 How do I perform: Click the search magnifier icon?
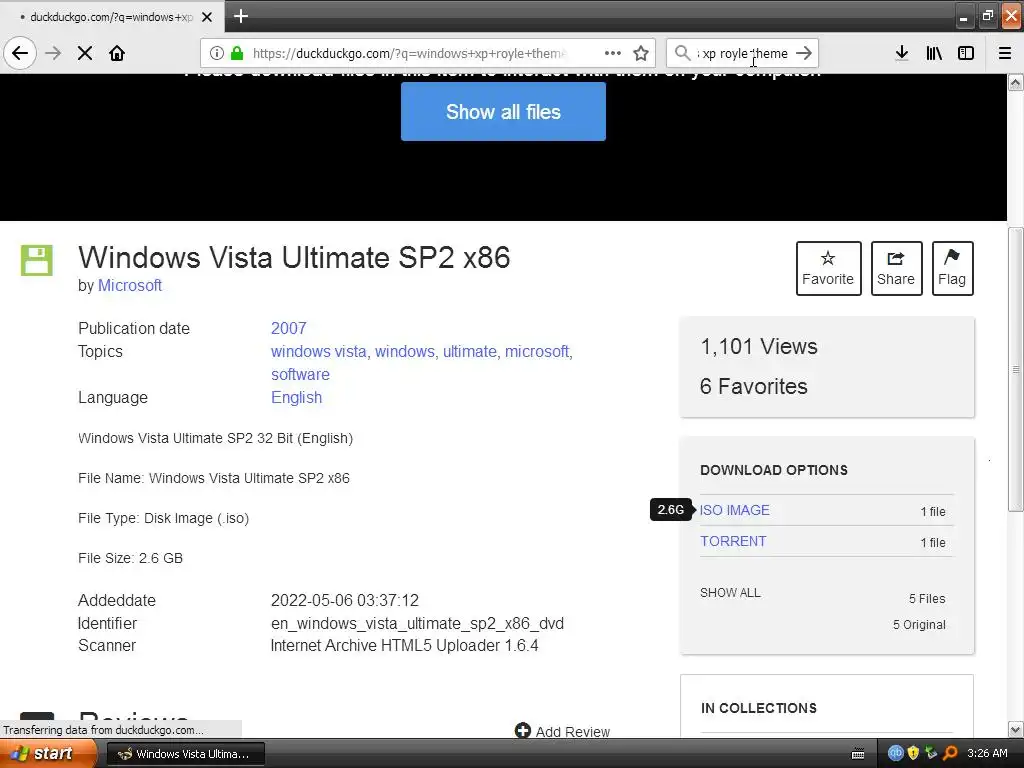(682, 53)
